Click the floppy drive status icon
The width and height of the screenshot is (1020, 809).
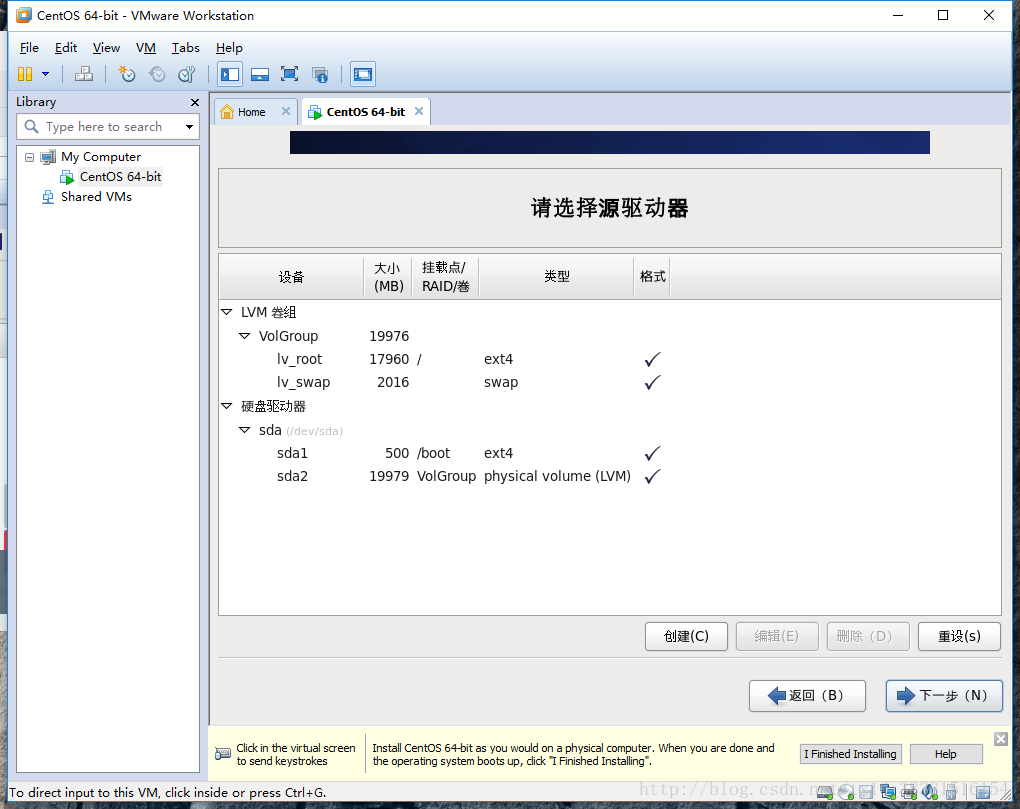[x=866, y=792]
